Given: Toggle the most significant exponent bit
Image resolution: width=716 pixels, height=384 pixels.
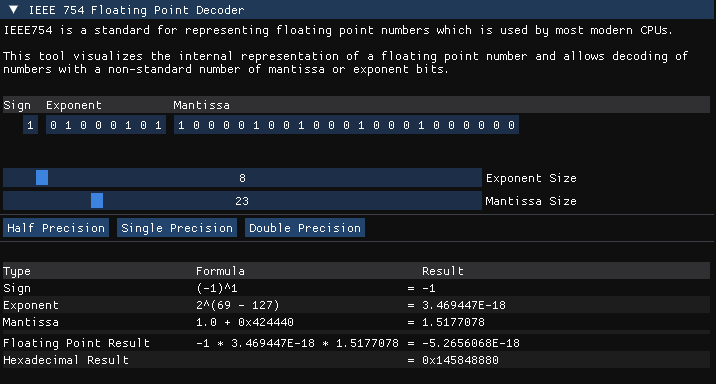Looking at the screenshot, I should click(53, 125).
